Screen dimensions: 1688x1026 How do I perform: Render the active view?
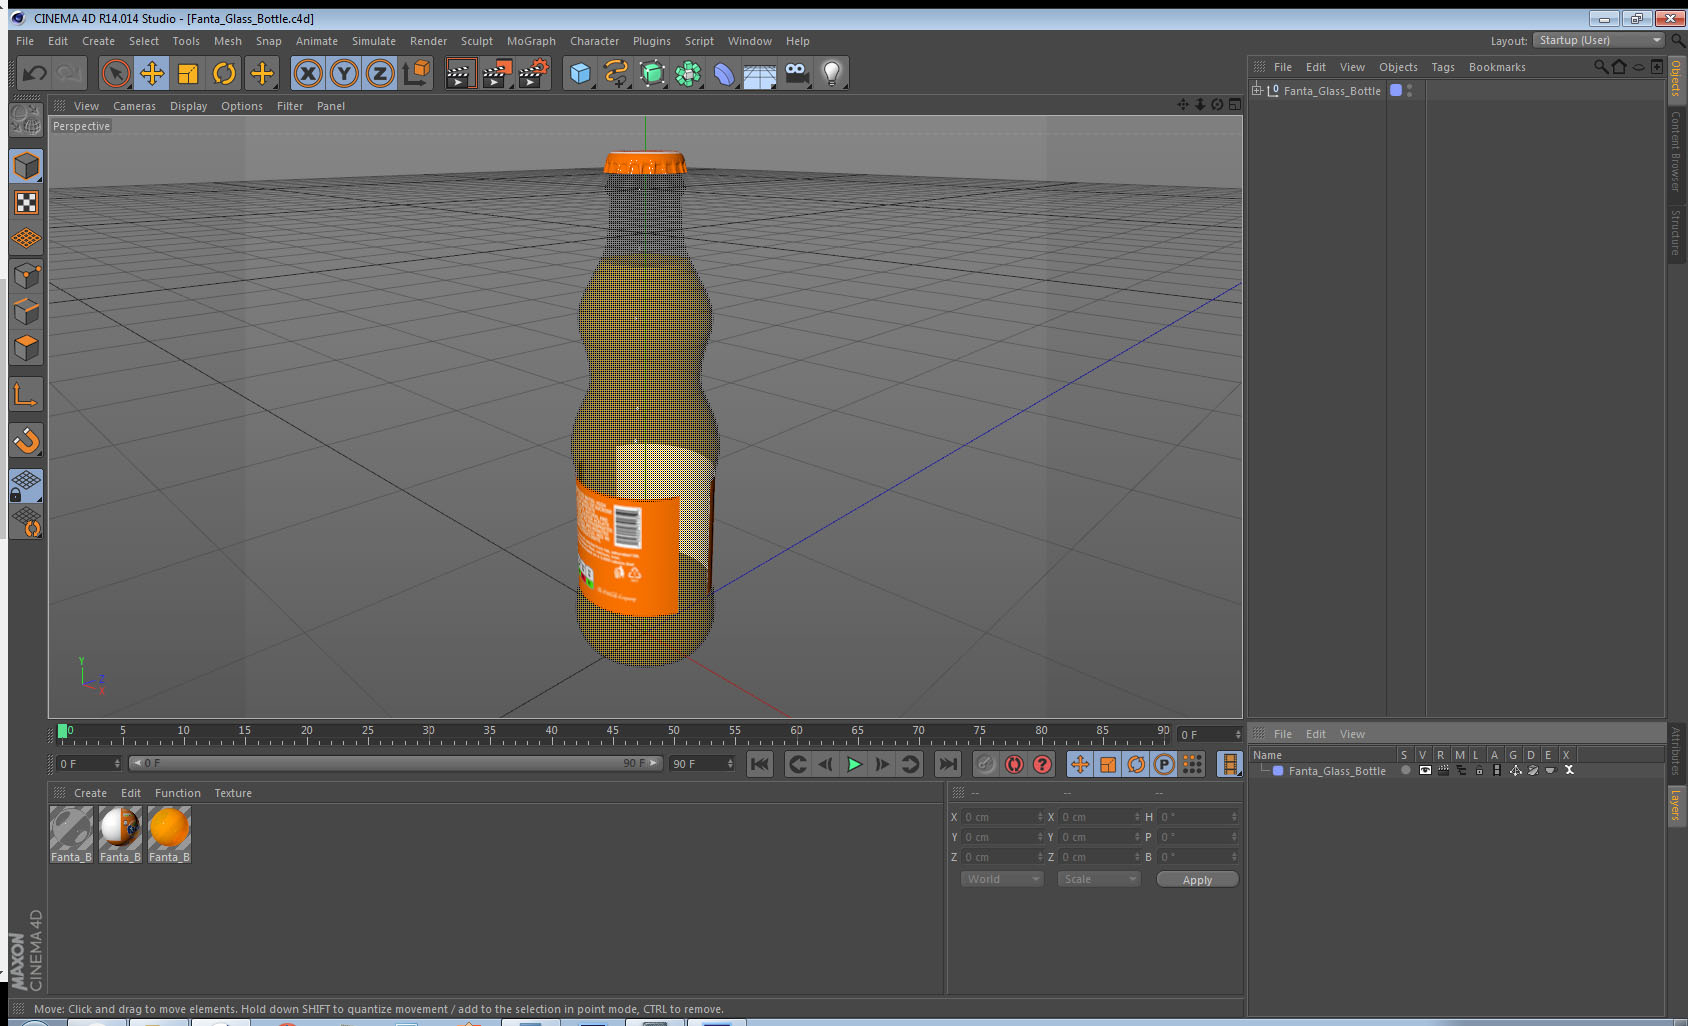459,73
